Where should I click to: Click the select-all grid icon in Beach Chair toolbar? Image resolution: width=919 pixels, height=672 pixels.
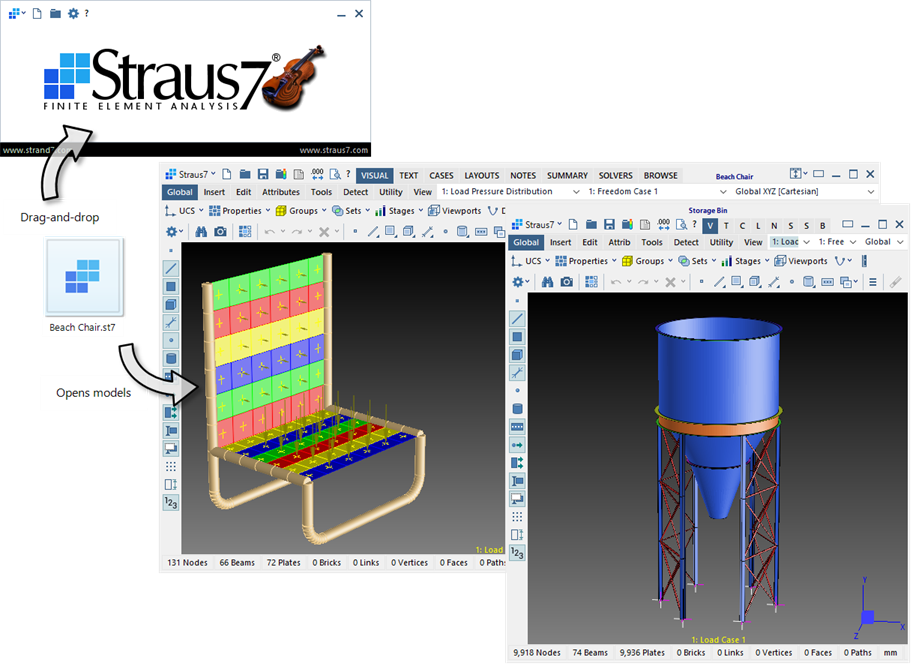click(x=245, y=232)
